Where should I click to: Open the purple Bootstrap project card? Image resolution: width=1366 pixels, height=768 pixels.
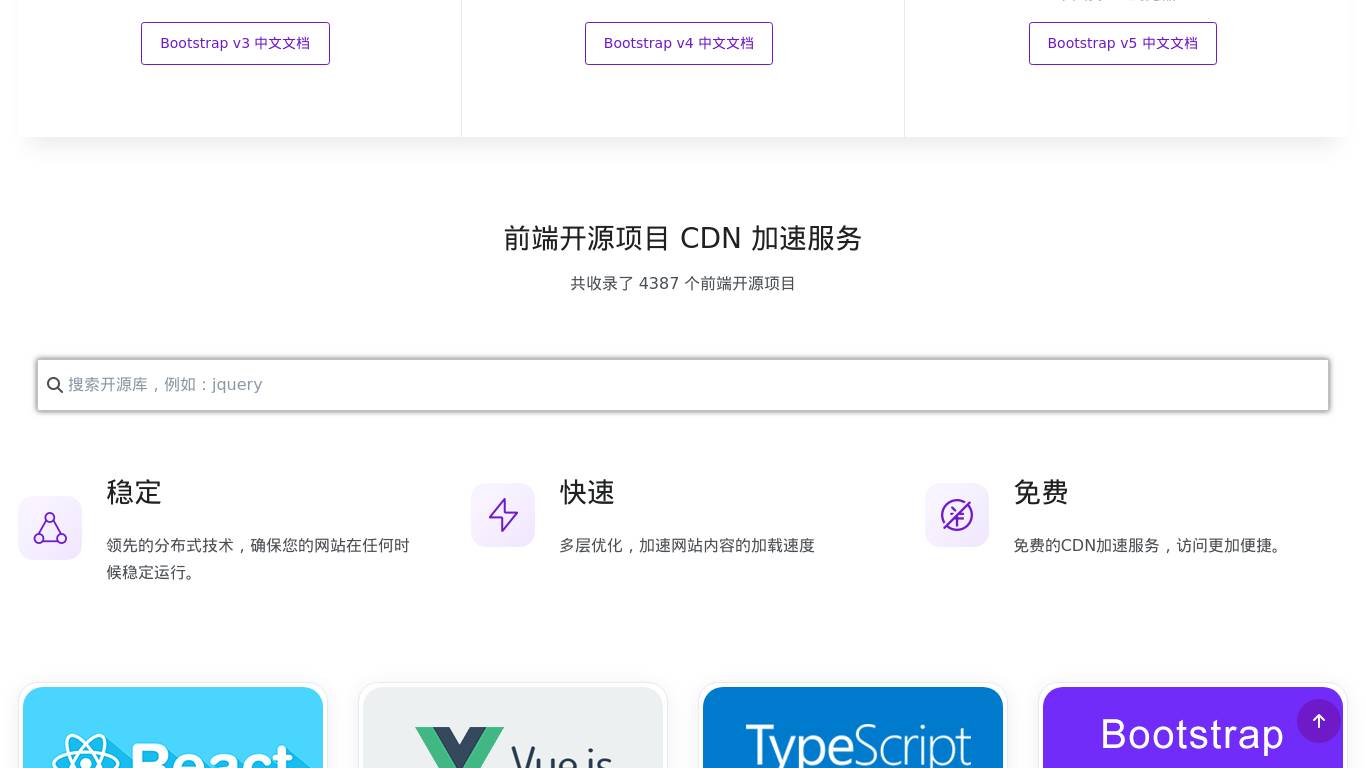pyautogui.click(x=1193, y=727)
